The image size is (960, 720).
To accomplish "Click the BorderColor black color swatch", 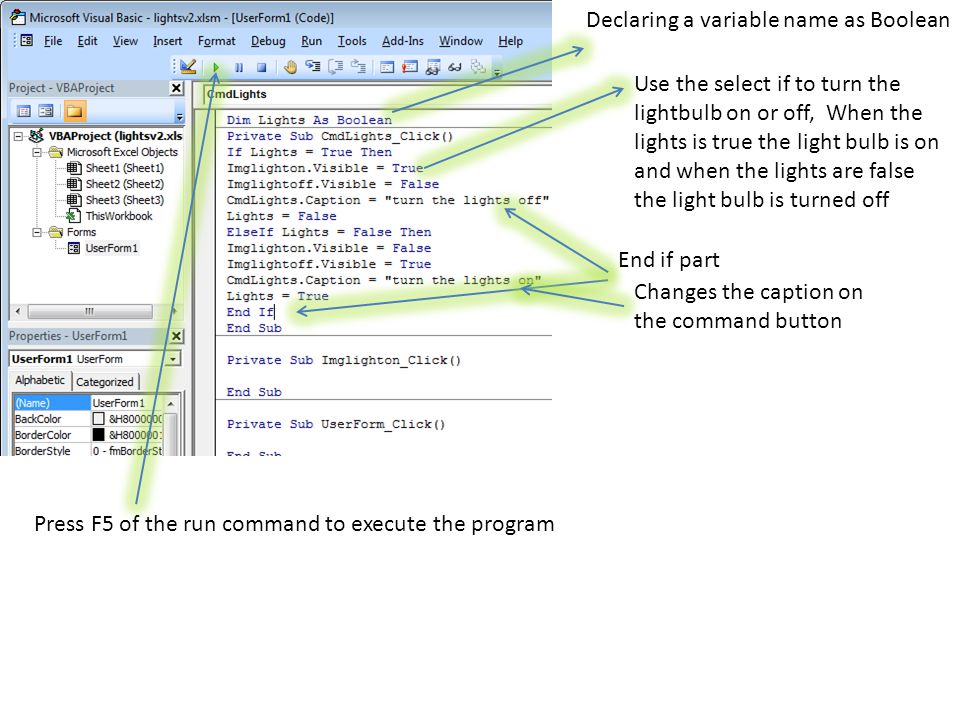I will (x=99, y=435).
